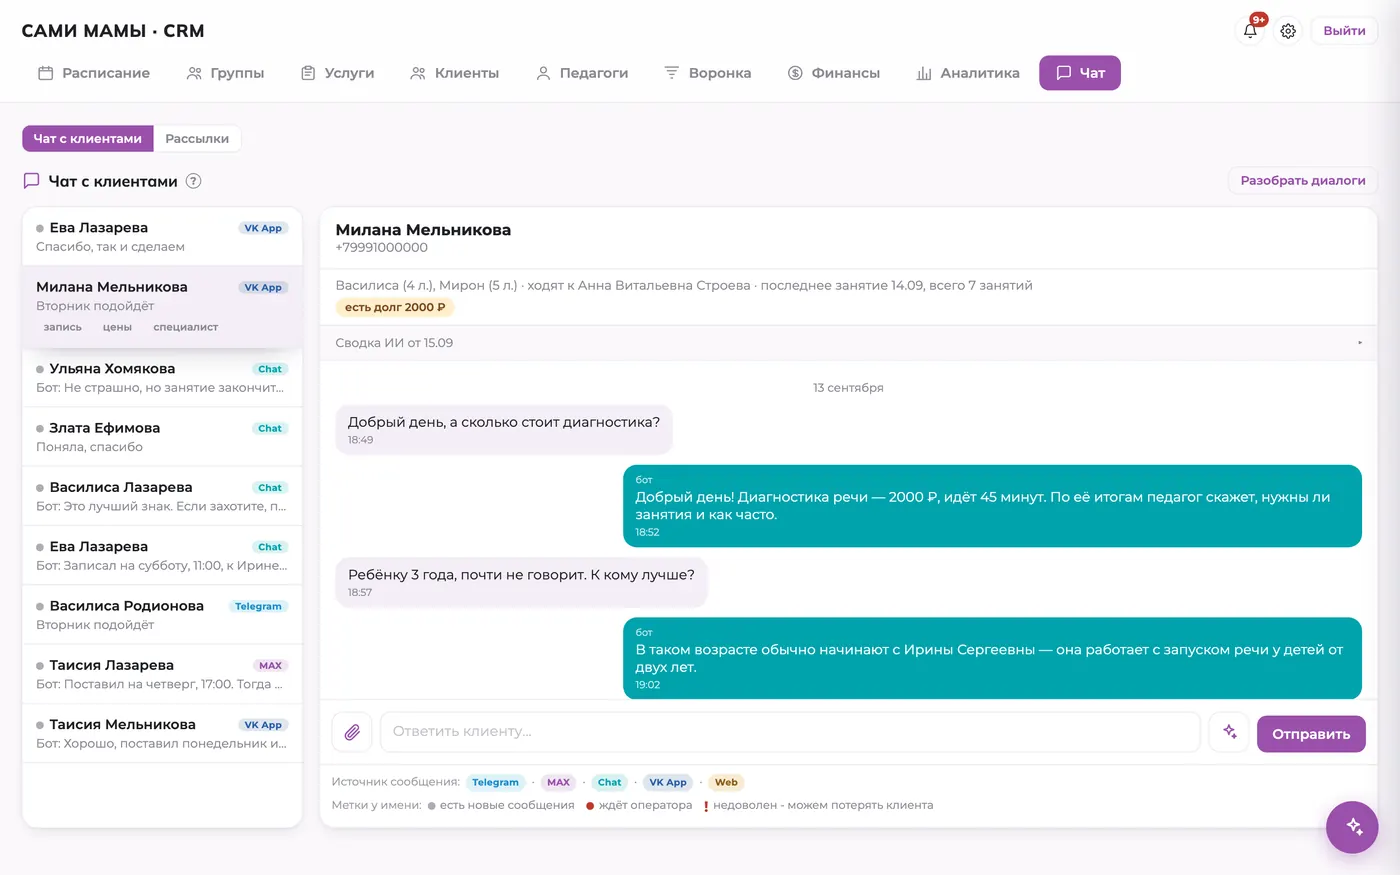Click the chat bubble icon beside heading

pyautogui.click(x=31, y=181)
